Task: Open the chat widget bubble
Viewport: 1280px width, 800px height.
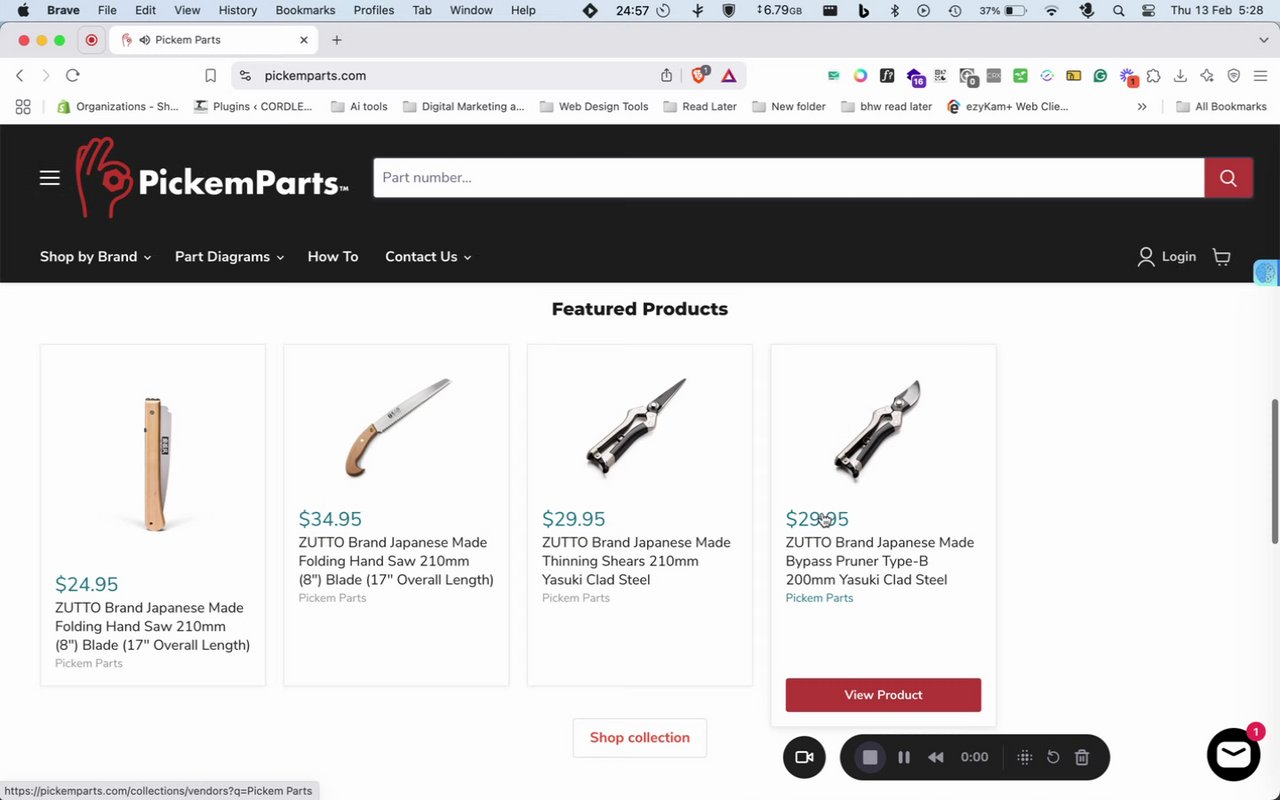Action: click(1233, 754)
